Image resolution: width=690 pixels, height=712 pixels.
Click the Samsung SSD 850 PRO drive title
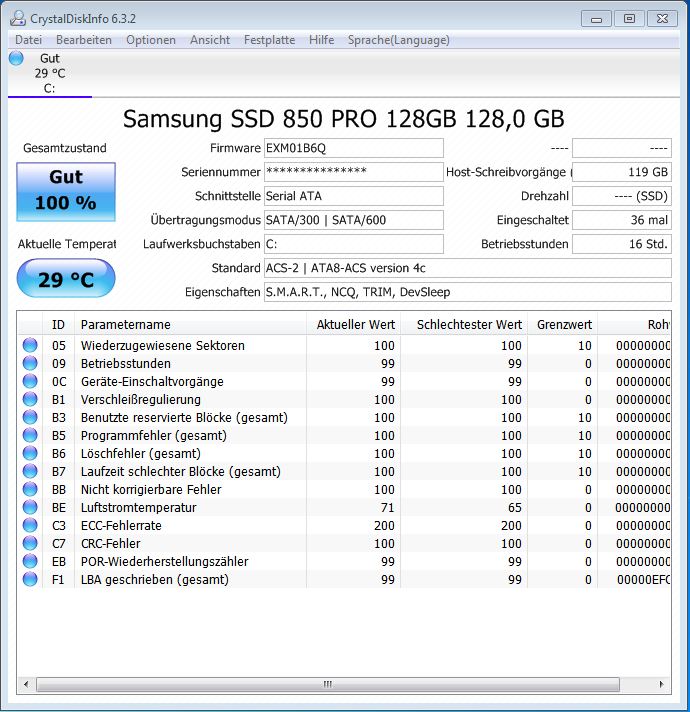click(x=344, y=119)
